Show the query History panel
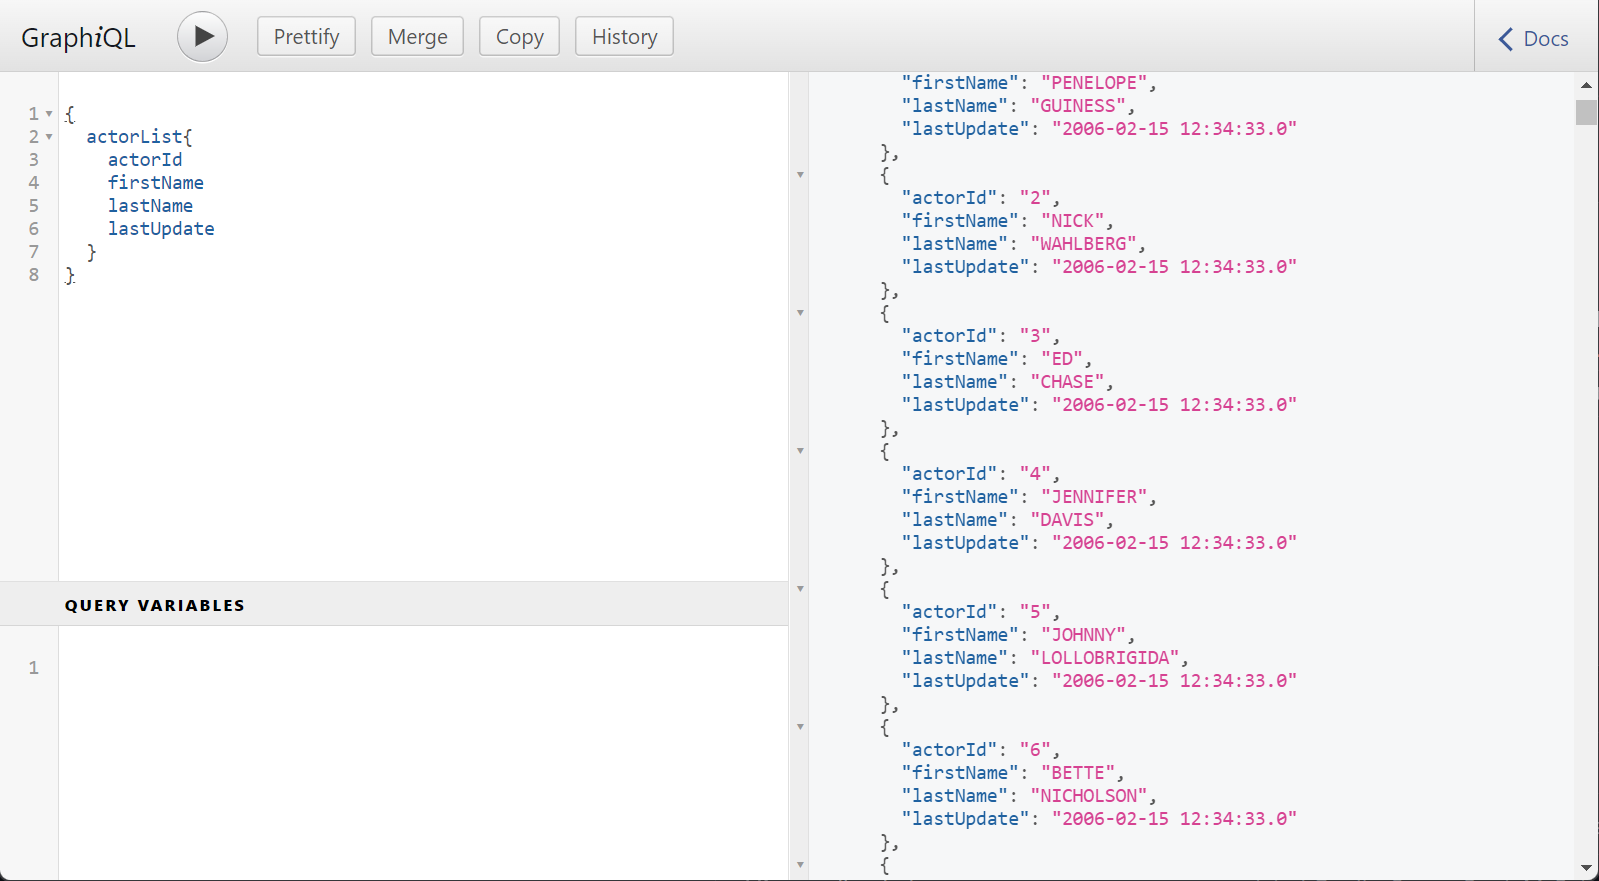Image resolution: width=1599 pixels, height=881 pixels. (x=624, y=37)
